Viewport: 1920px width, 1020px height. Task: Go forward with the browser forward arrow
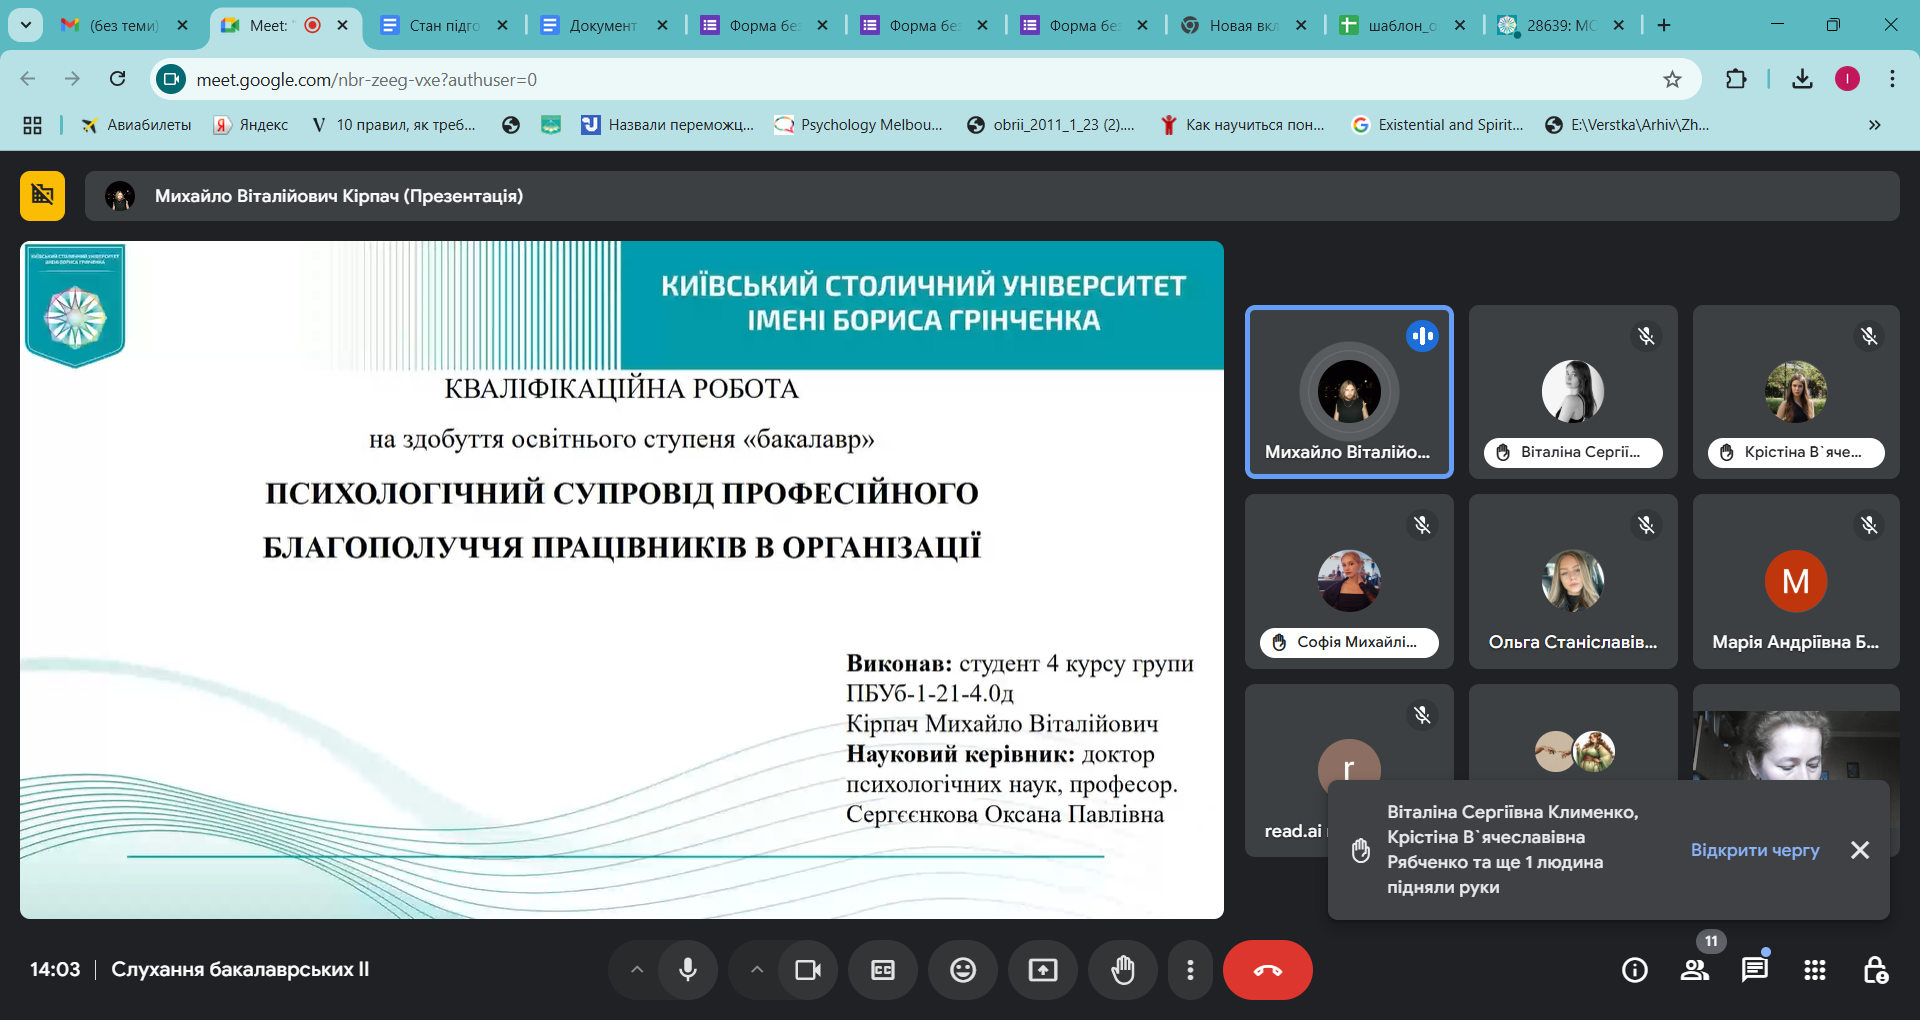(72, 79)
